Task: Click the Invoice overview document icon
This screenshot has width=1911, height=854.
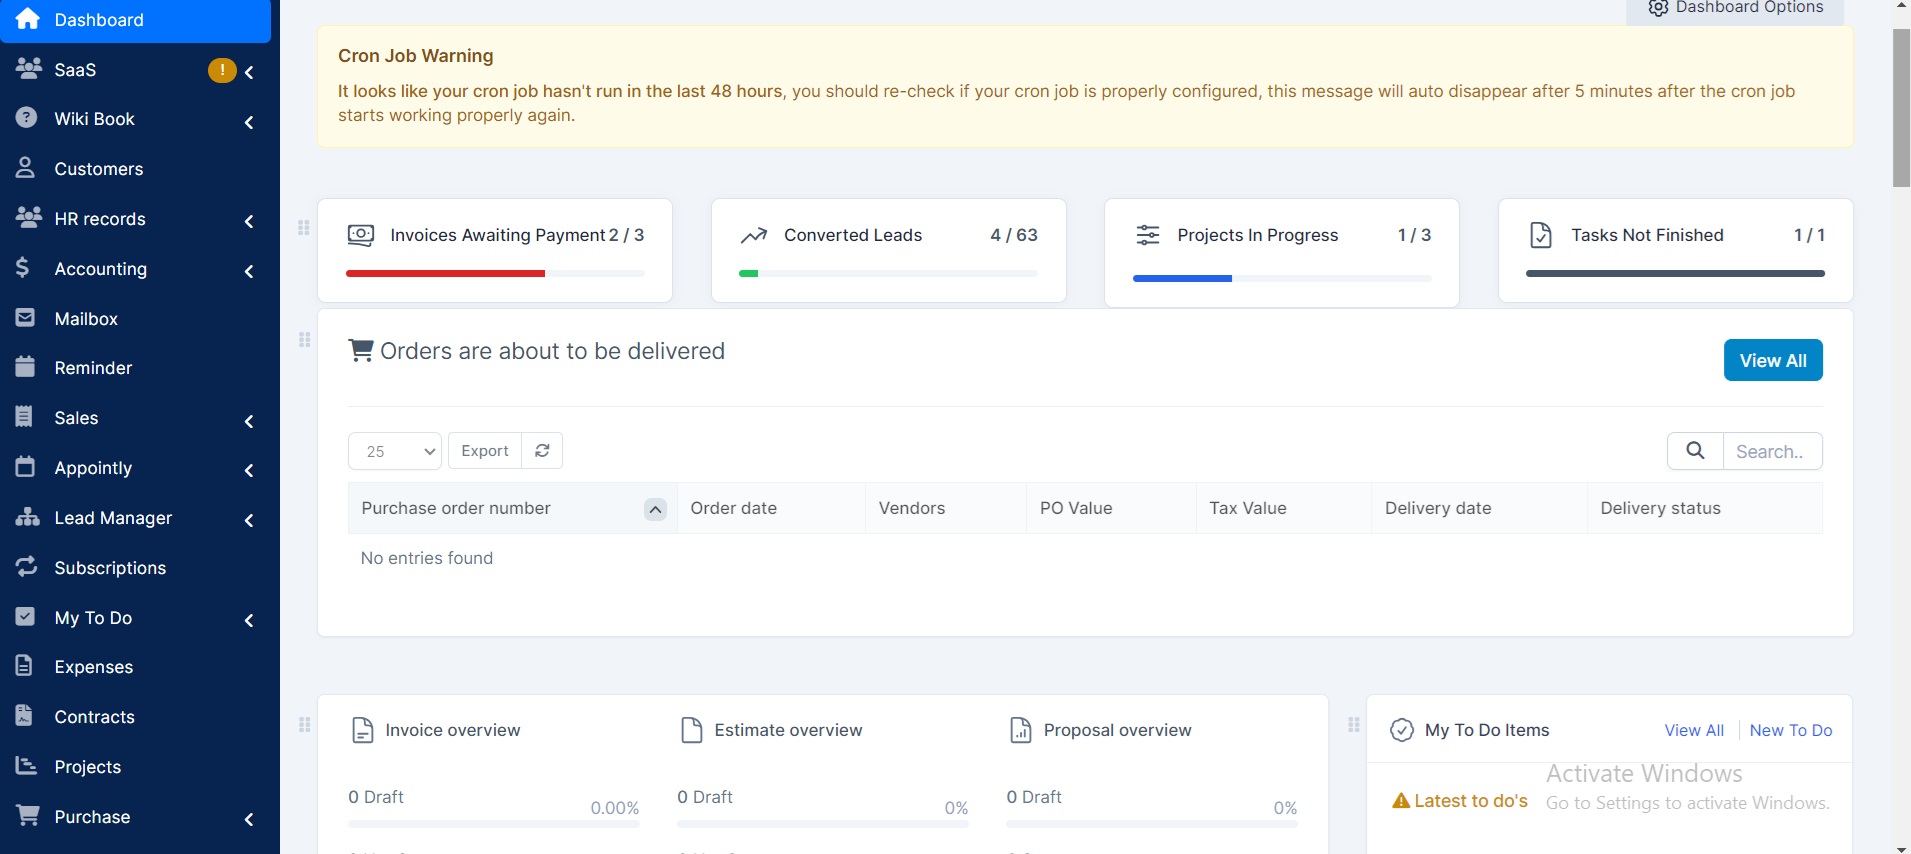Action: [x=363, y=730]
